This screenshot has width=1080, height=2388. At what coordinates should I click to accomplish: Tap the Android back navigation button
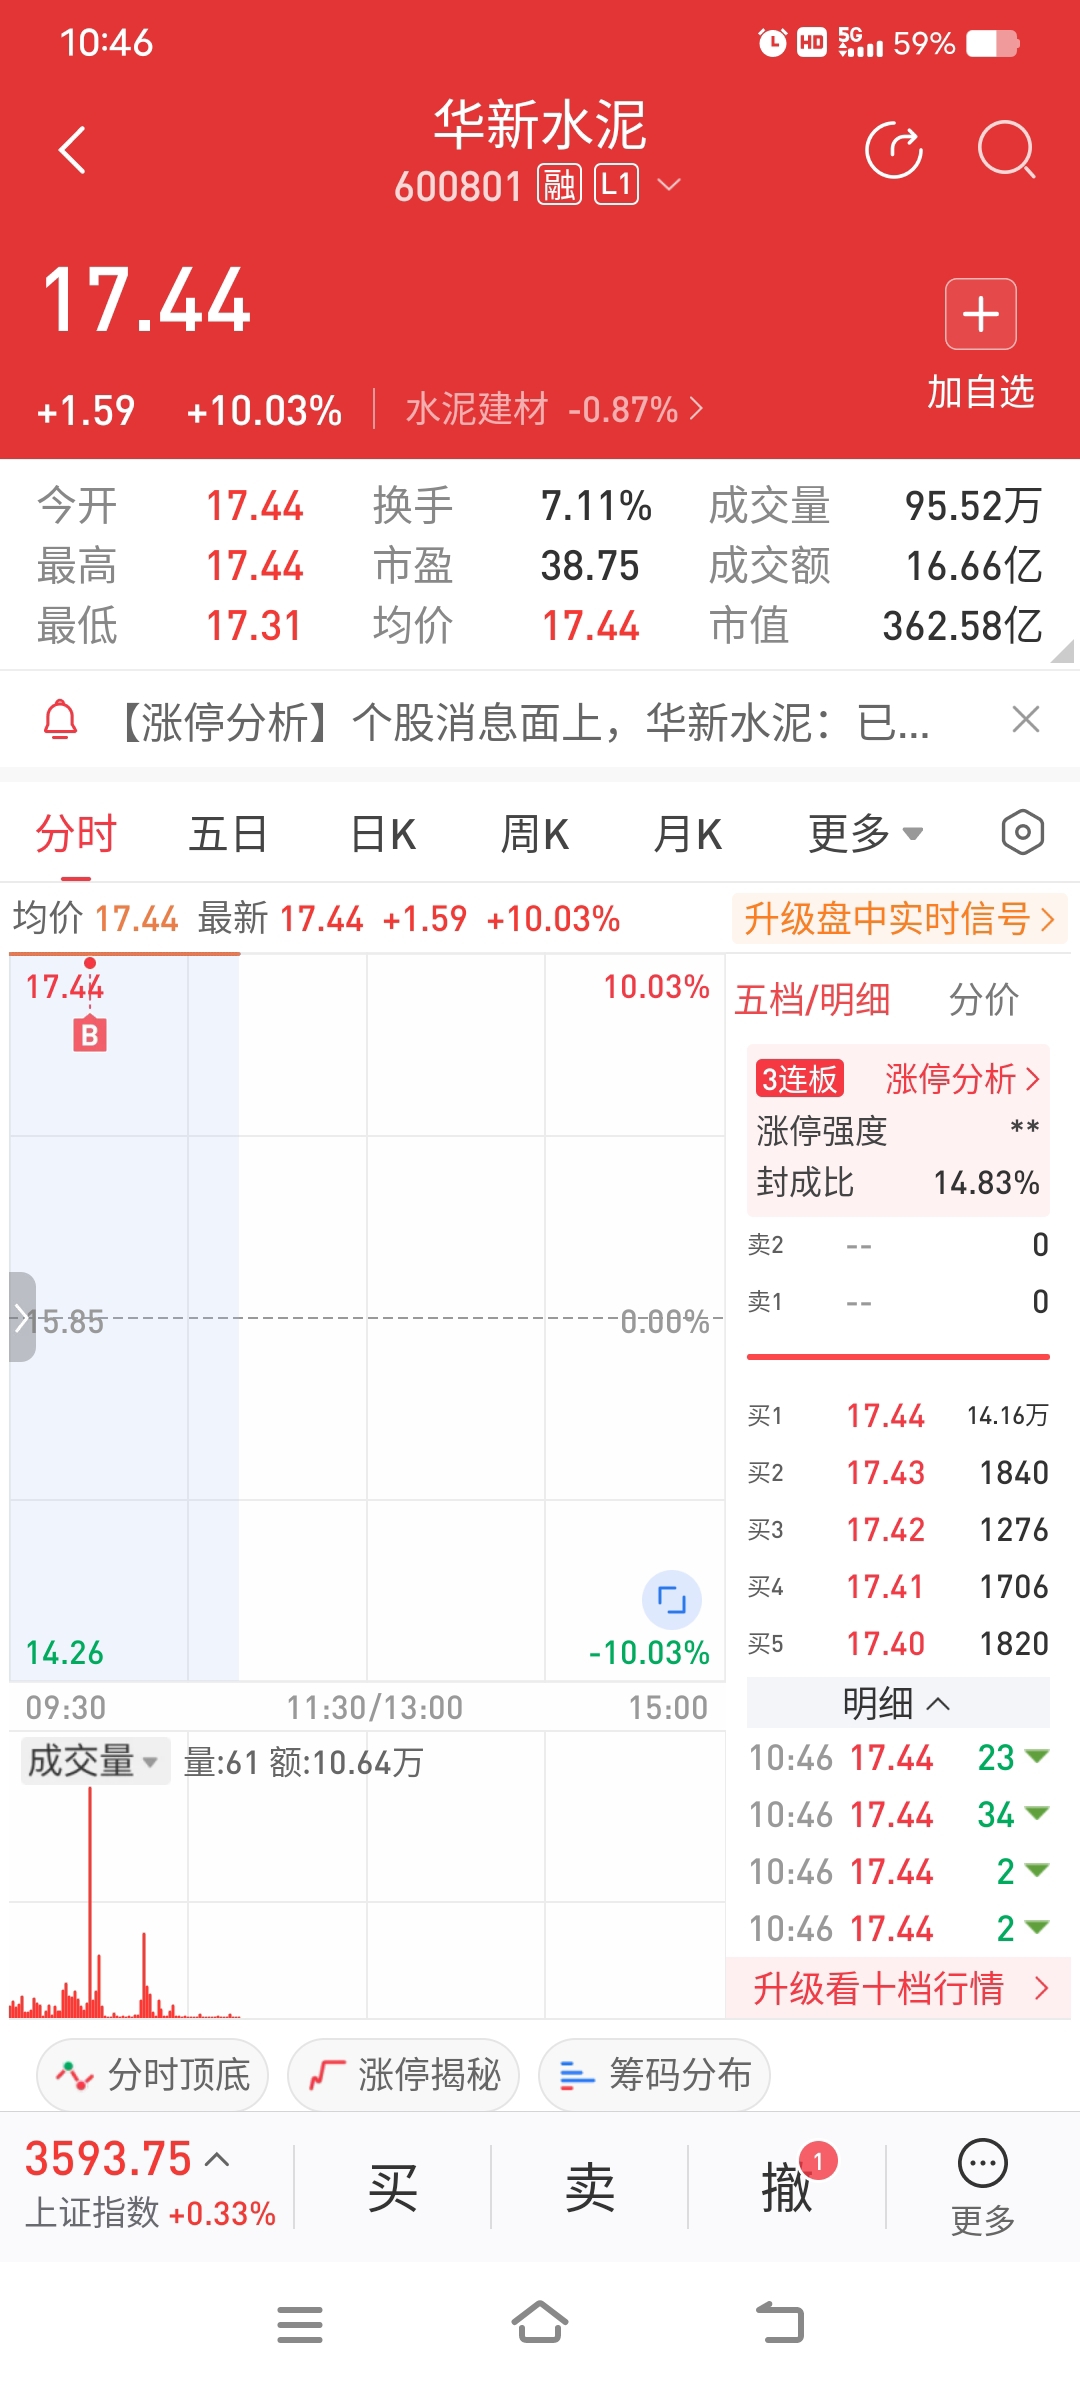tap(780, 2323)
